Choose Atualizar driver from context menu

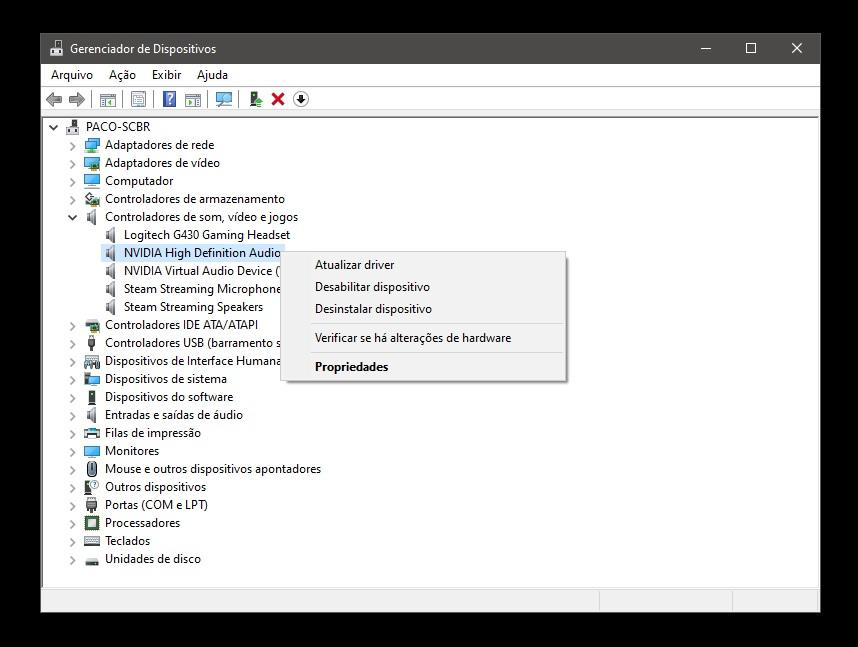[423, 265]
